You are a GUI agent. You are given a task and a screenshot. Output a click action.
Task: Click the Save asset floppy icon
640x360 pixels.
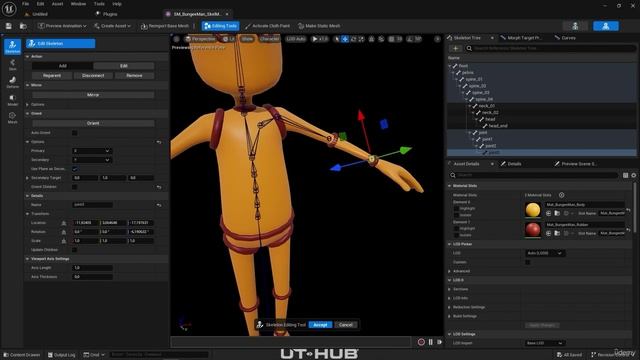9,26
